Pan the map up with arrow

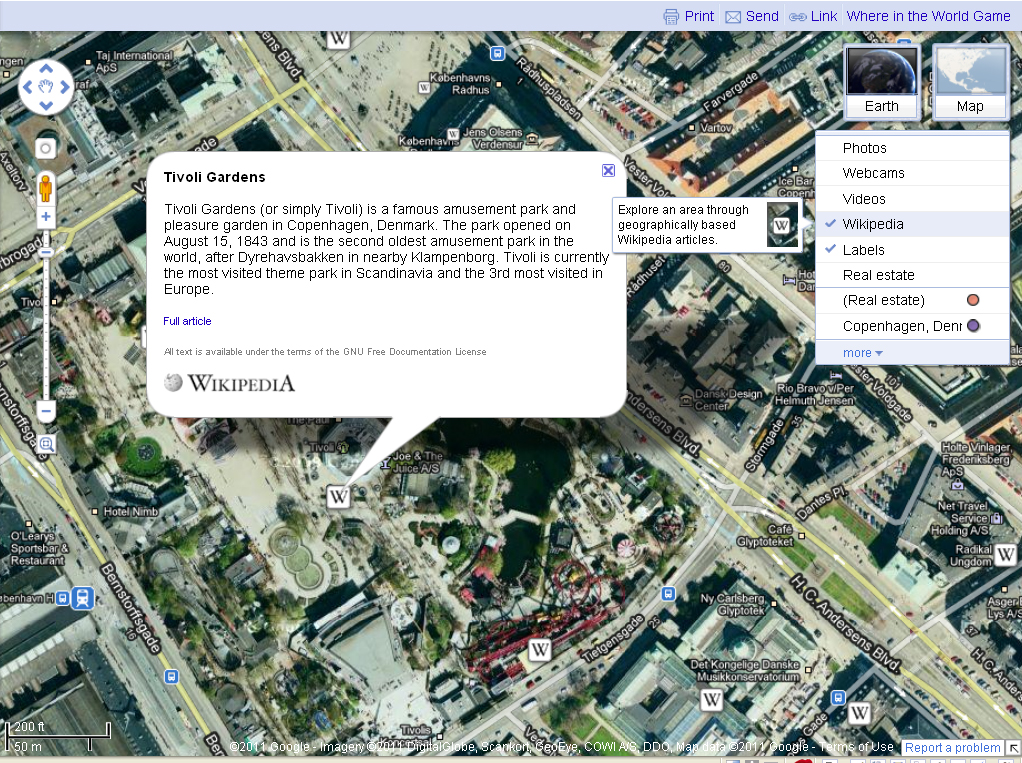pos(46,69)
